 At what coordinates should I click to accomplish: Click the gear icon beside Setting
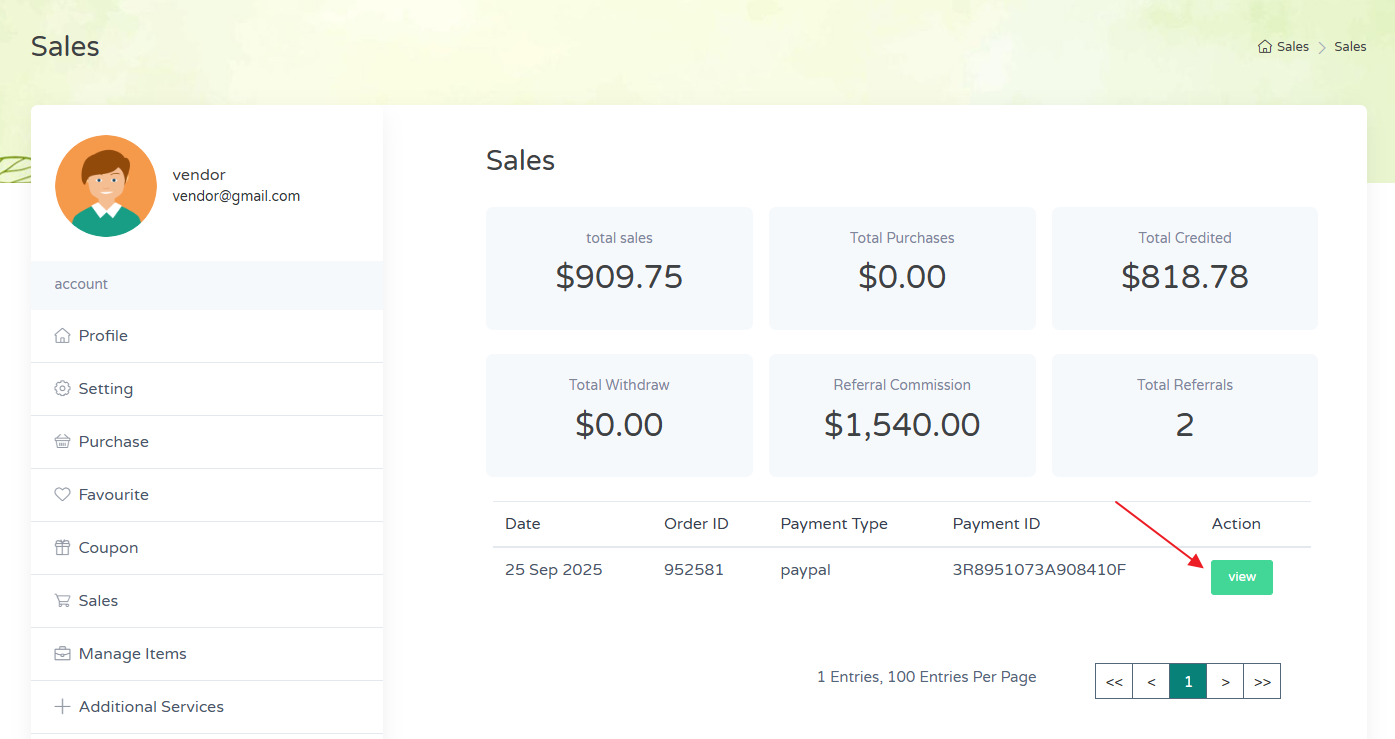pos(62,389)
